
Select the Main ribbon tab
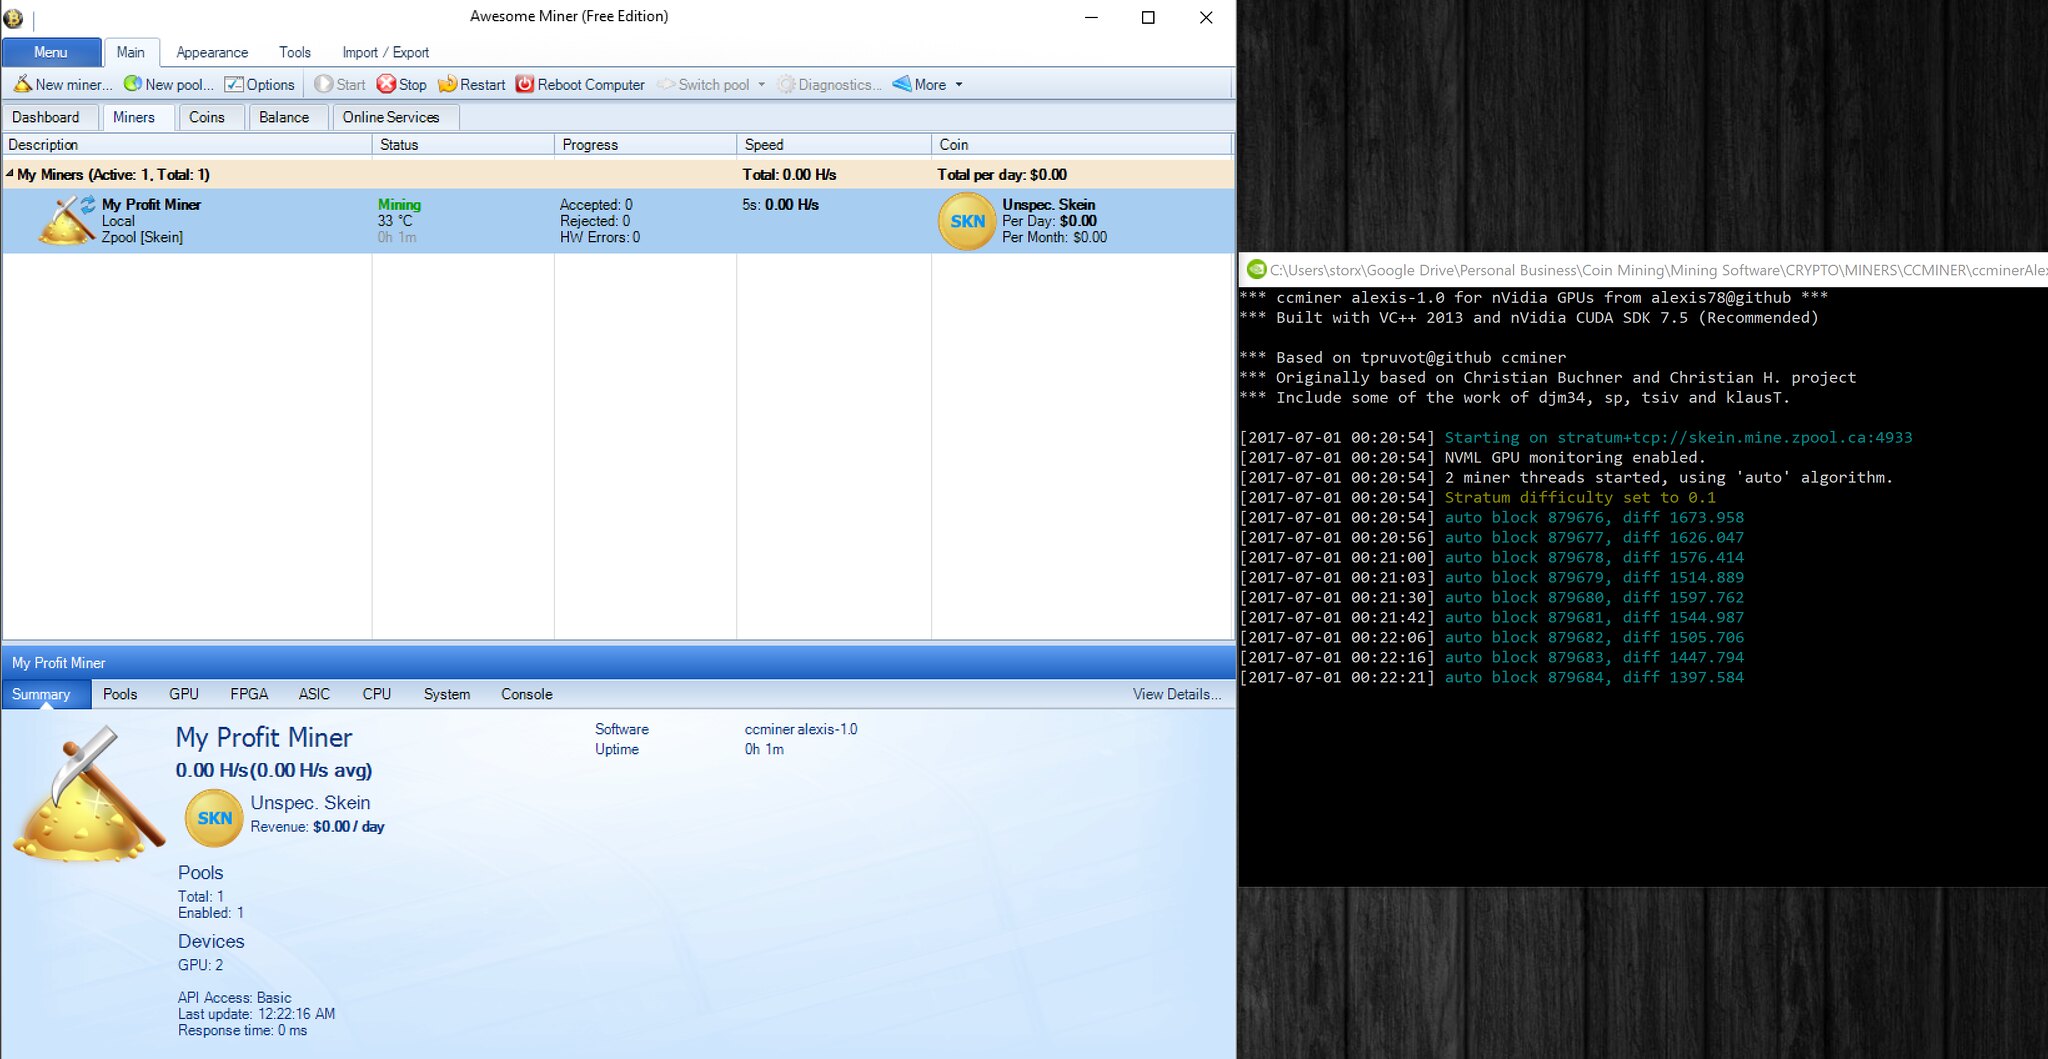[130, 52]
